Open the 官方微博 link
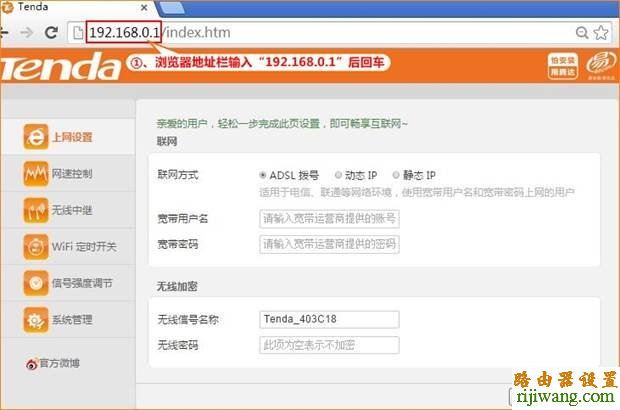620x410 pixels. click(59, 363)
